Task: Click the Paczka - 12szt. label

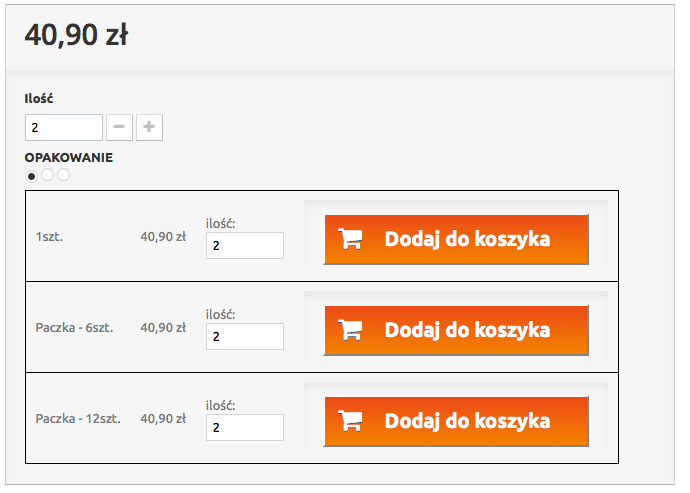Action: point(78,419)
